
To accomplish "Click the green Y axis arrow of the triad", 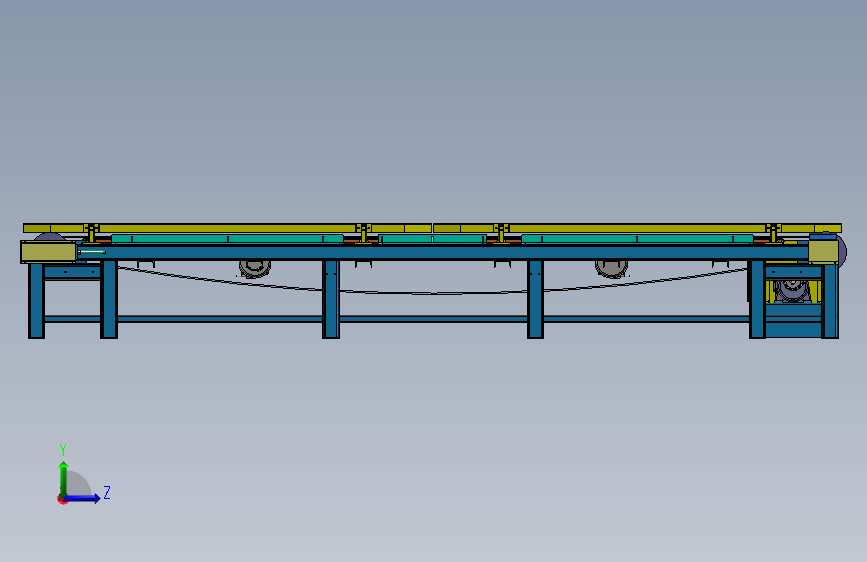I will tap(64, 479).
